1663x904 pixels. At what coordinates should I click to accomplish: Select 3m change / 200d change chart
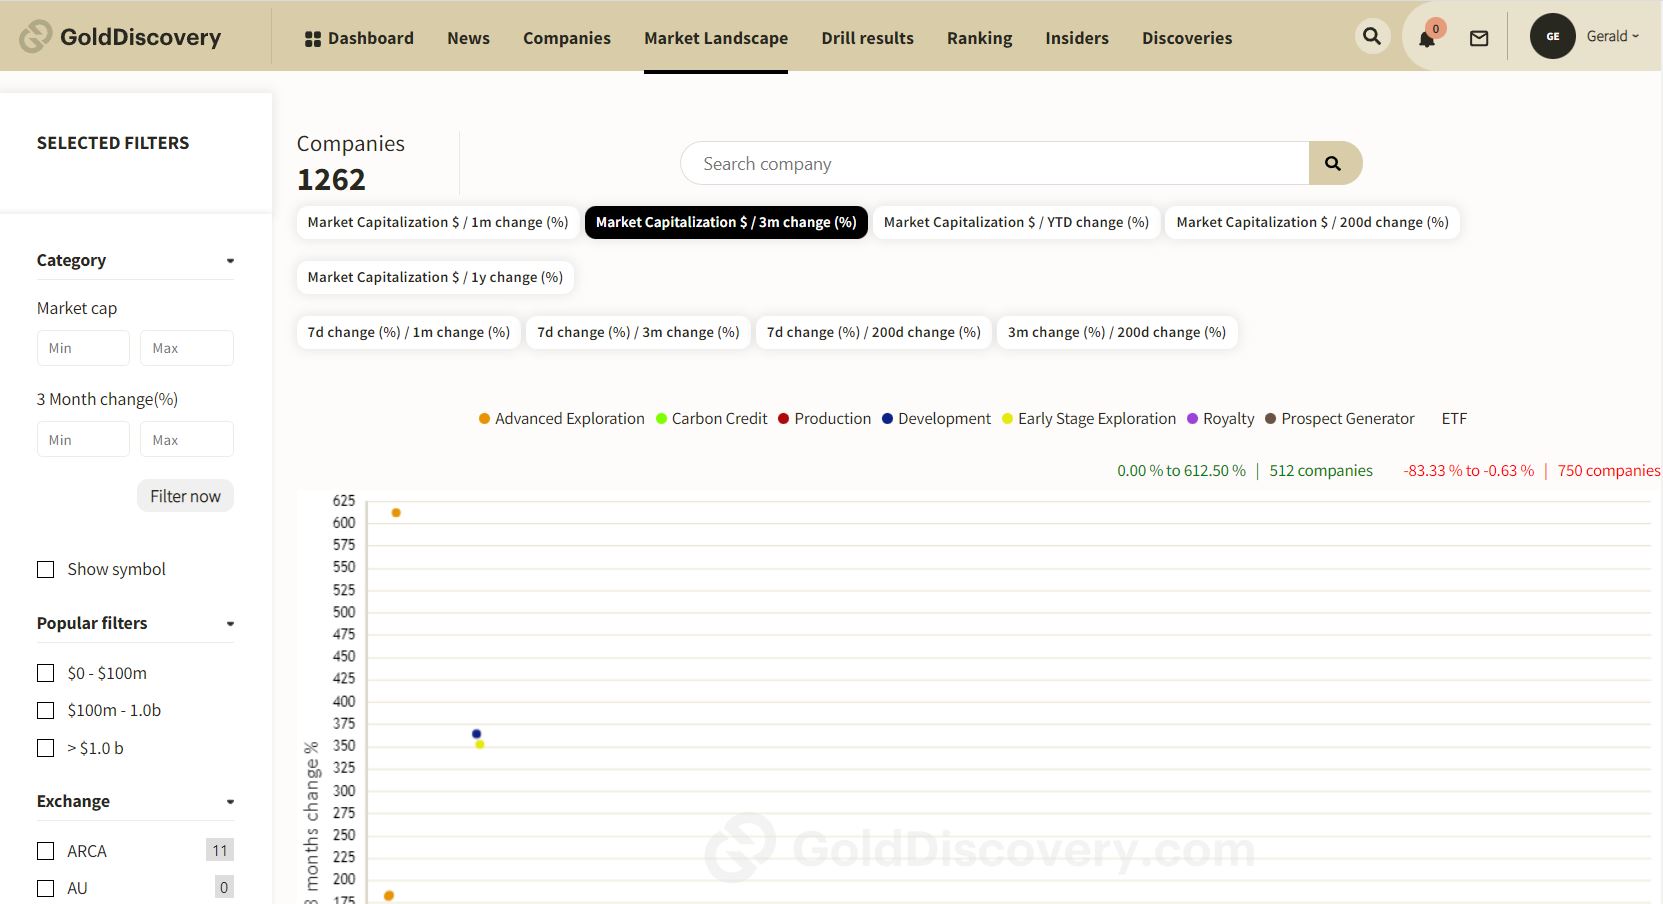click(1117, 332)
